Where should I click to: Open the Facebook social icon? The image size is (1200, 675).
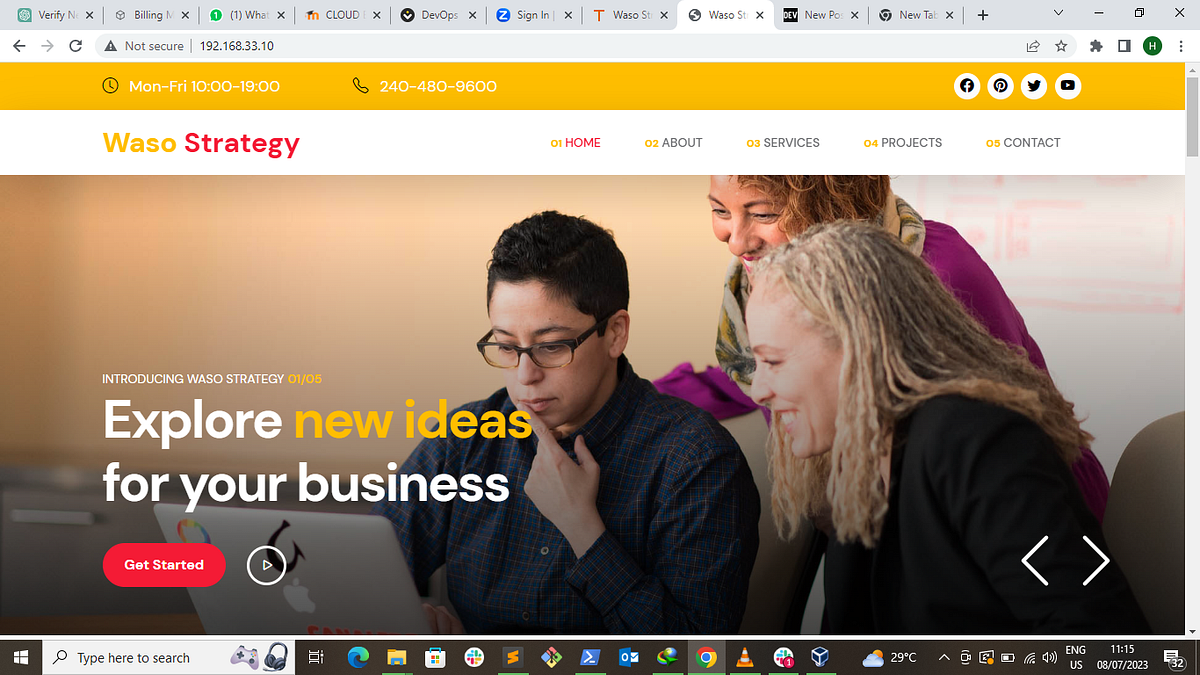coord(966,86)
